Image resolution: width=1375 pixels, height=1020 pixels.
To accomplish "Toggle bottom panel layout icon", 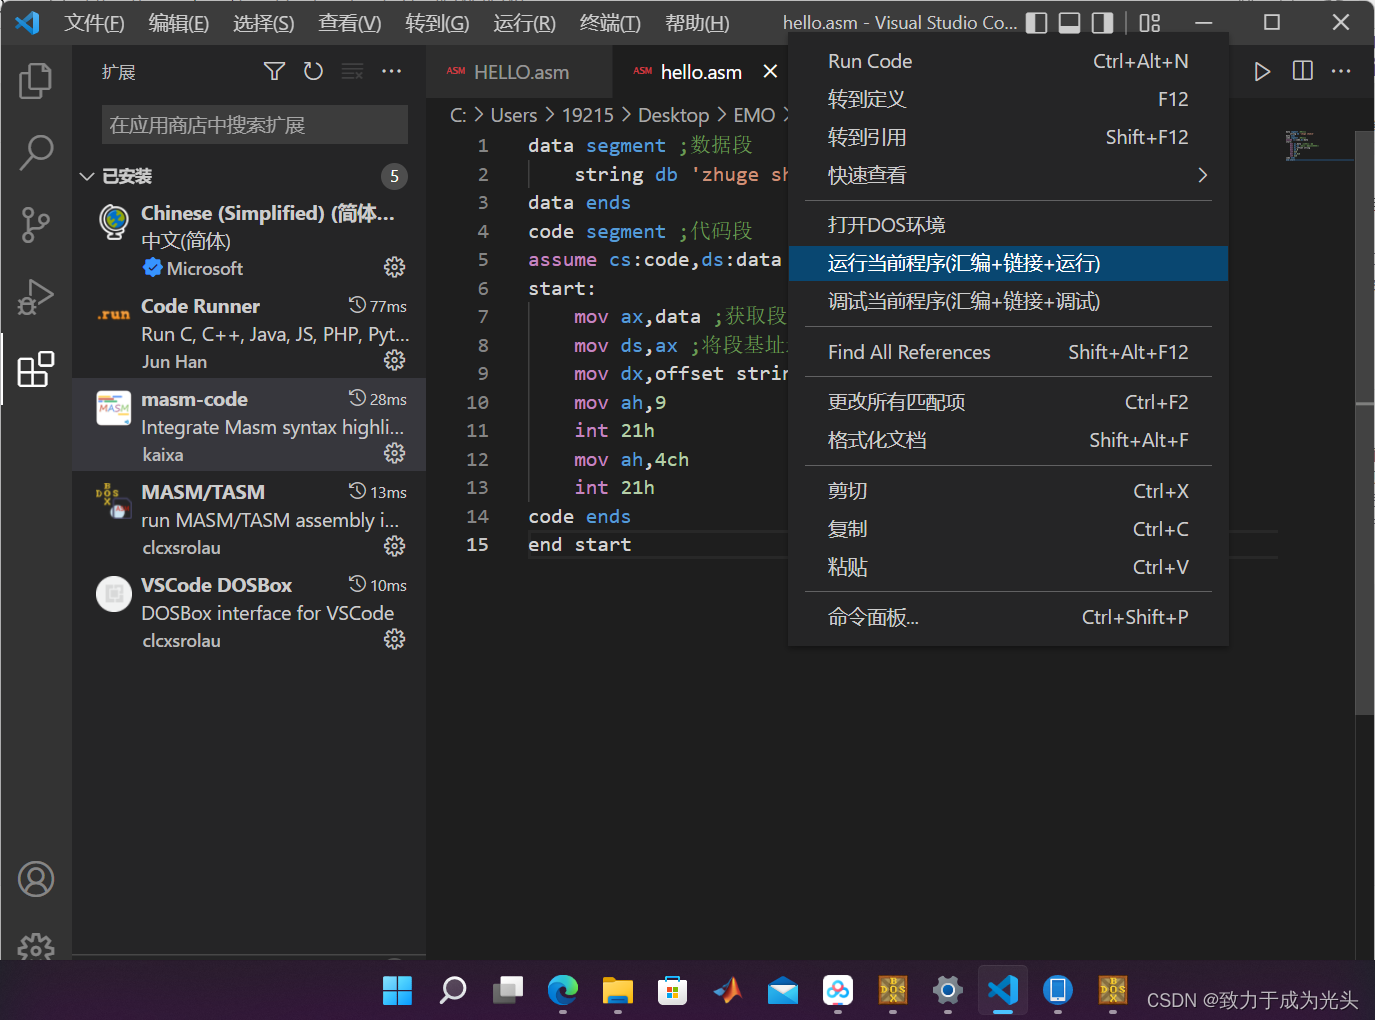I will pos(1070,23).
